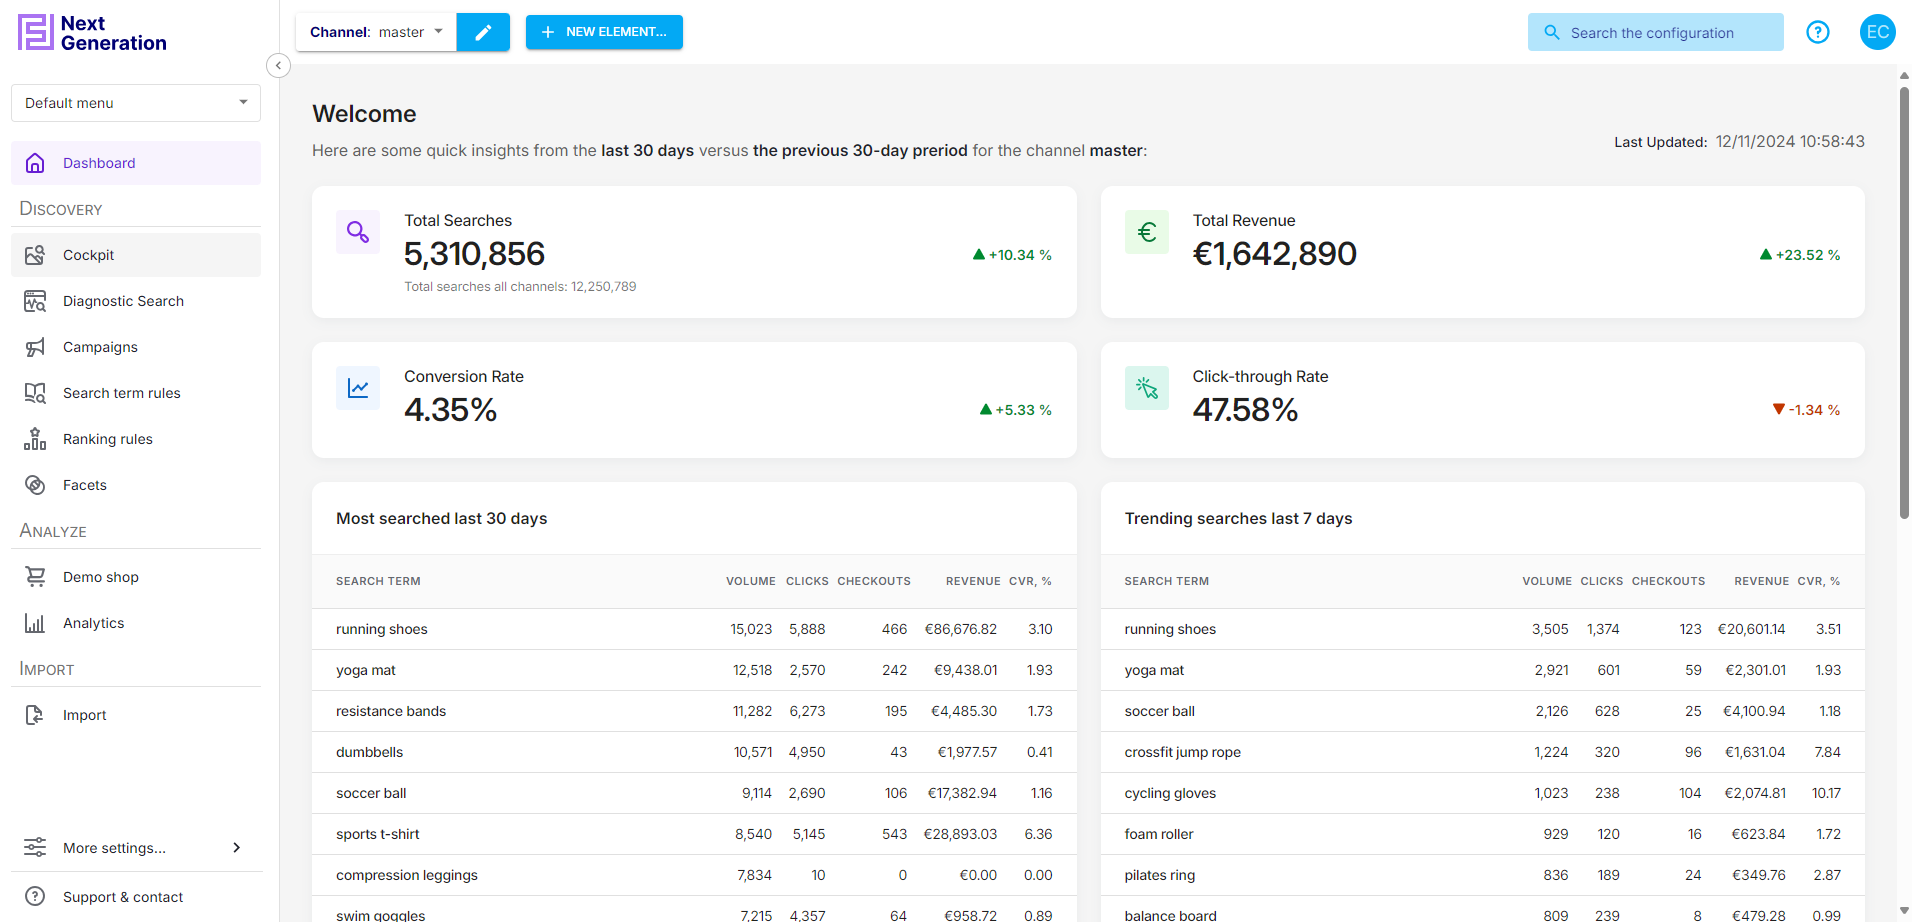This screenshot has height=922, width=1912.
Task: Open Support & contact link
Action: pos(123,897)
